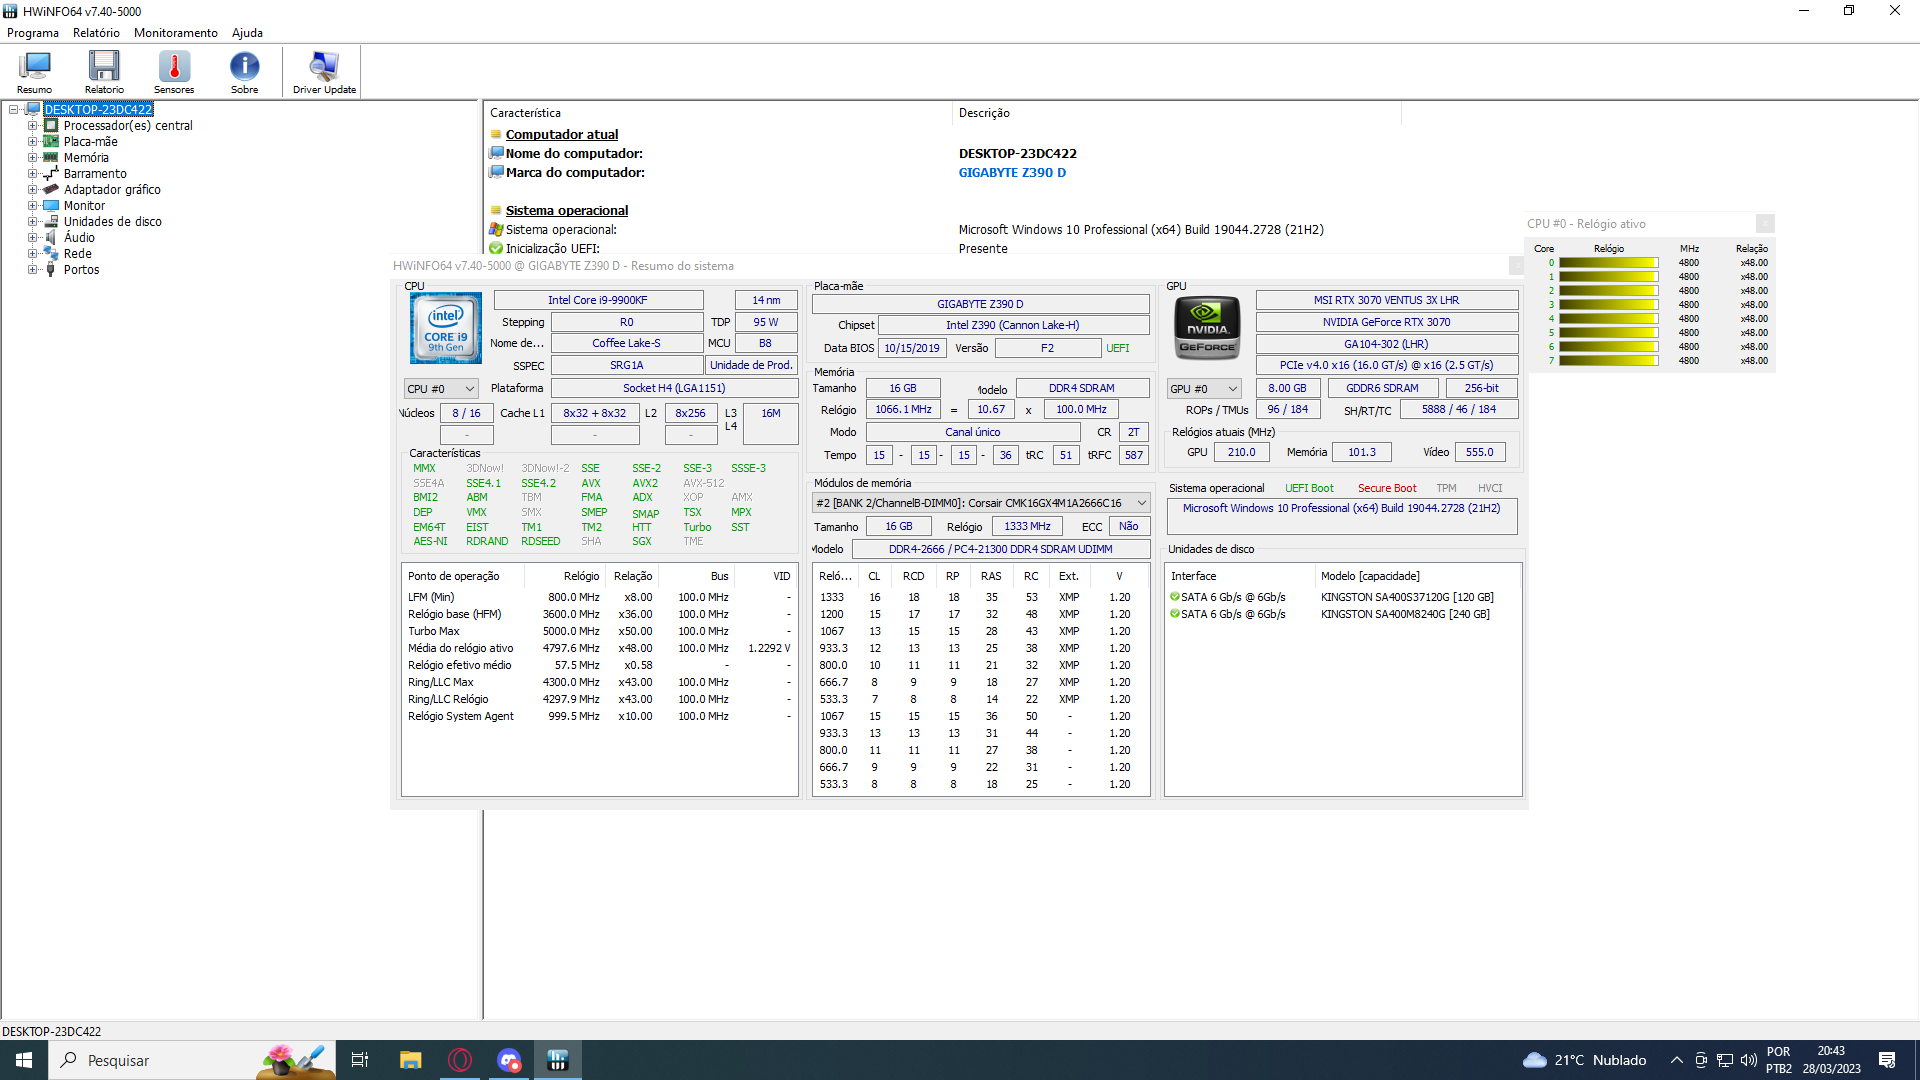This screenshot has width=1920, height=1080.
Task: Expand Processador(es) central tree node
Action: coord(32,126)
